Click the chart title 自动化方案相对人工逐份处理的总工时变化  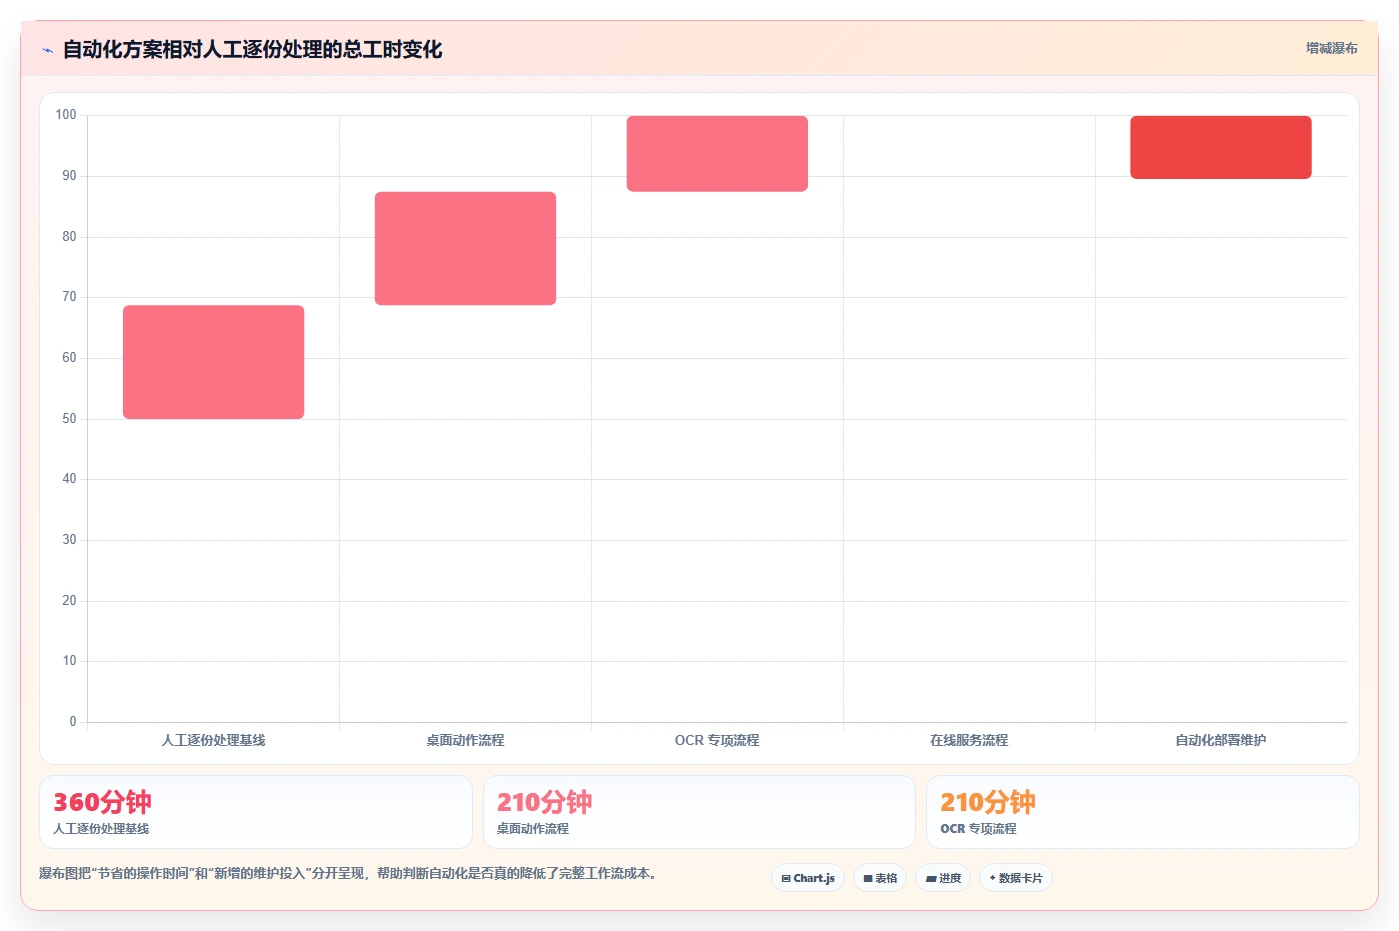coord(252,49)
